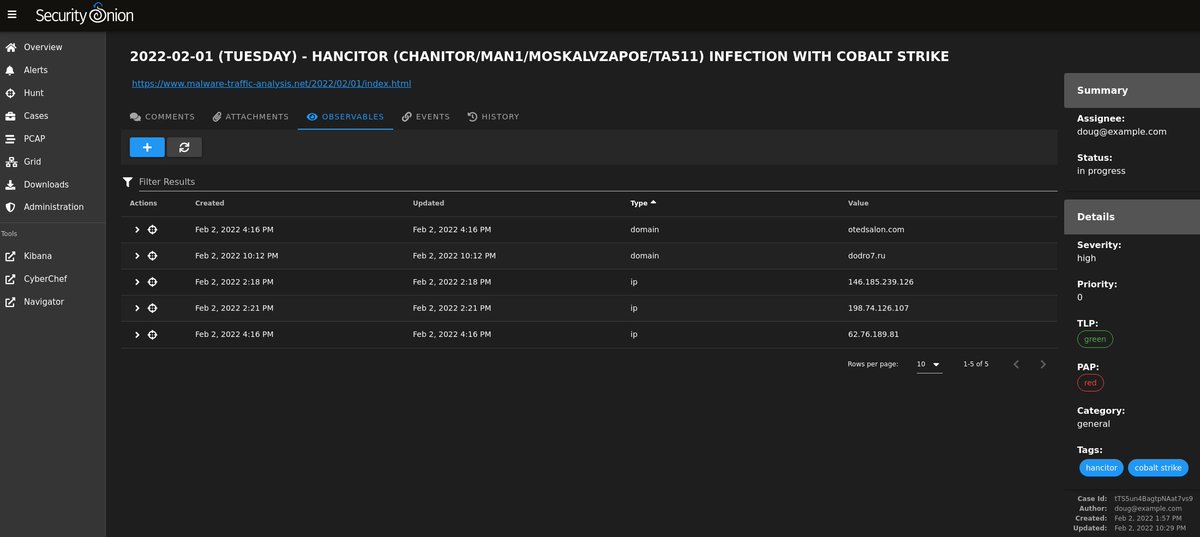Screen dimensions: 1200x537
Task: Open the History tab
Action: point(493,117)
